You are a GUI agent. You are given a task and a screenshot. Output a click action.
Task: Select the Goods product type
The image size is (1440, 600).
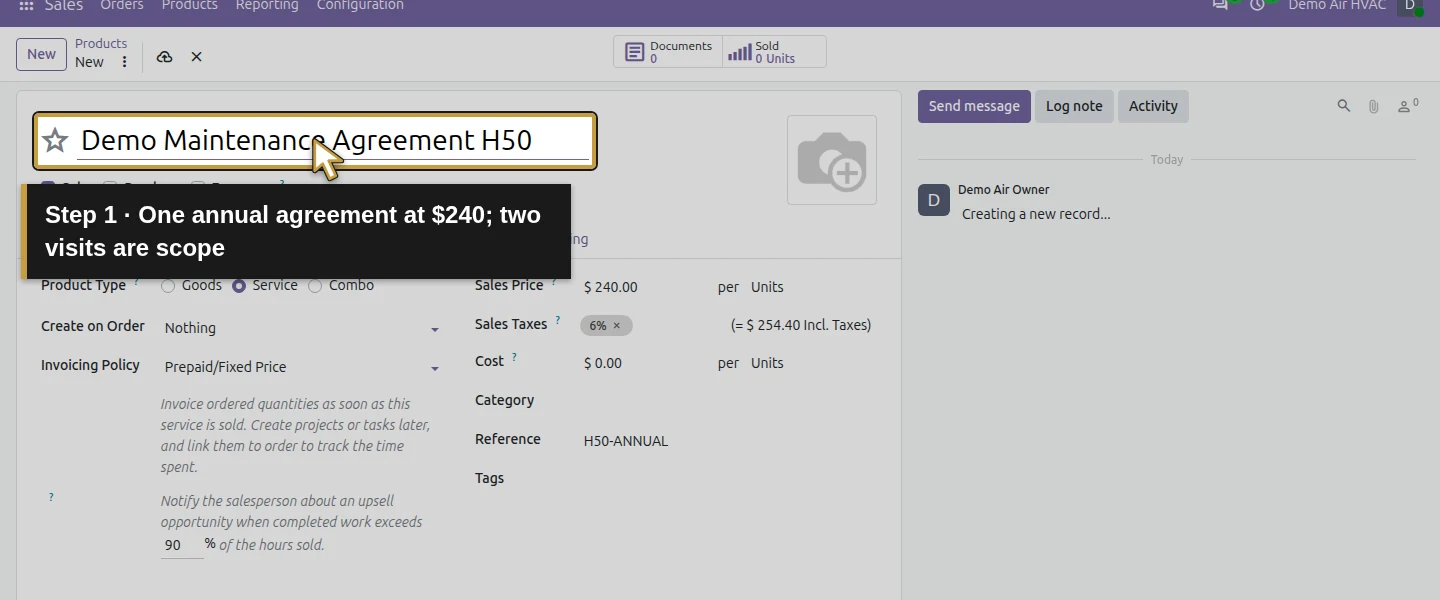[168, 286]
